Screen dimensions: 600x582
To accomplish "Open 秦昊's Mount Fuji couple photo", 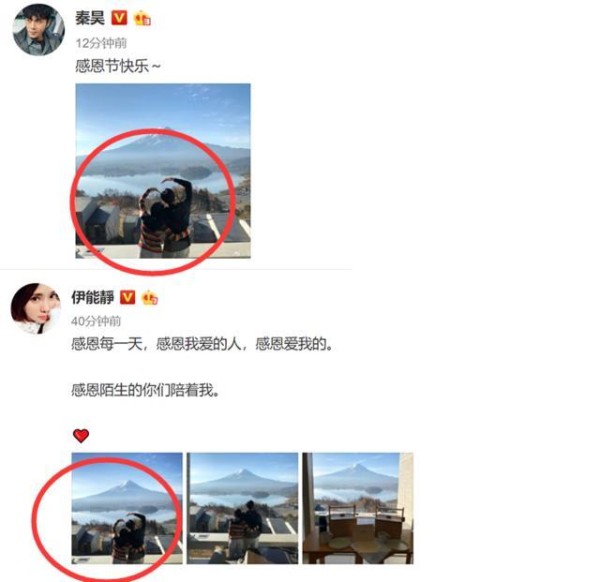I will pyautogui.click(x=163, y=171).
